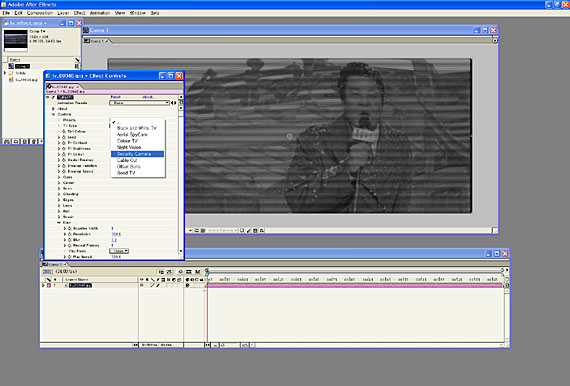
Task: Switch to the Comp 1 tab in Timeline
Action: point(55,264)
